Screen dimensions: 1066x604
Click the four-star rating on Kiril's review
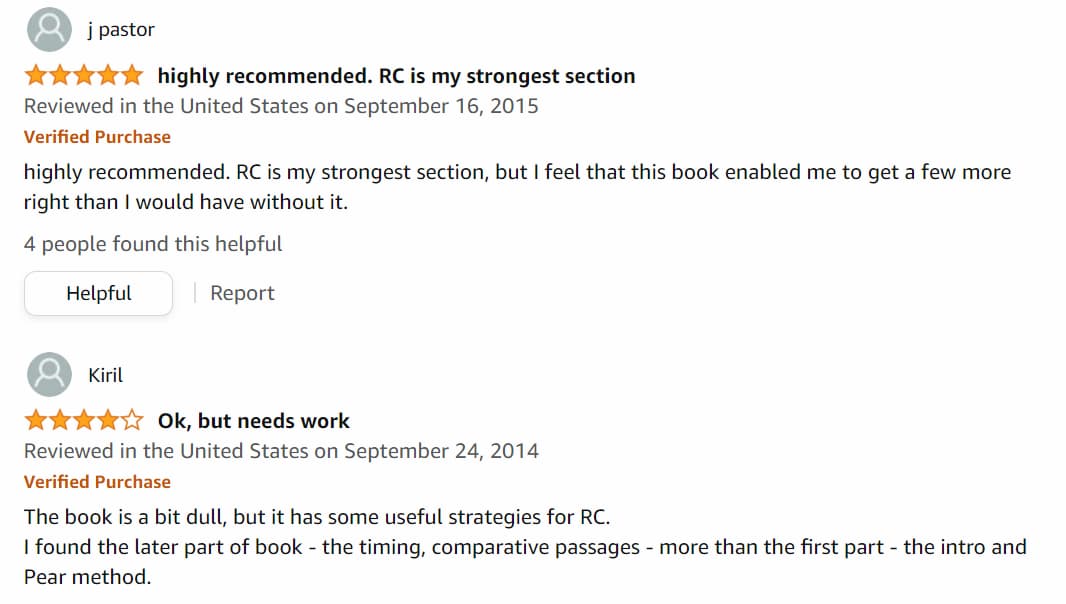[x=84, y=420]
